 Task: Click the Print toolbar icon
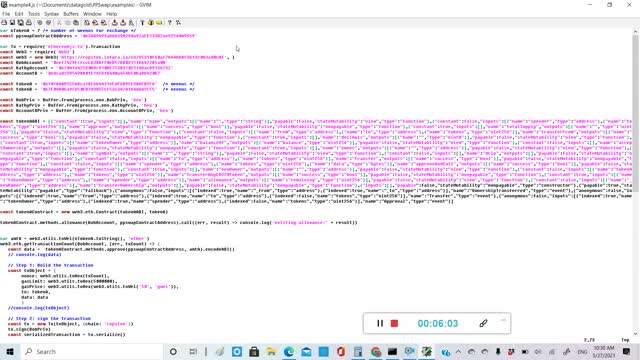tap(29, 22)
